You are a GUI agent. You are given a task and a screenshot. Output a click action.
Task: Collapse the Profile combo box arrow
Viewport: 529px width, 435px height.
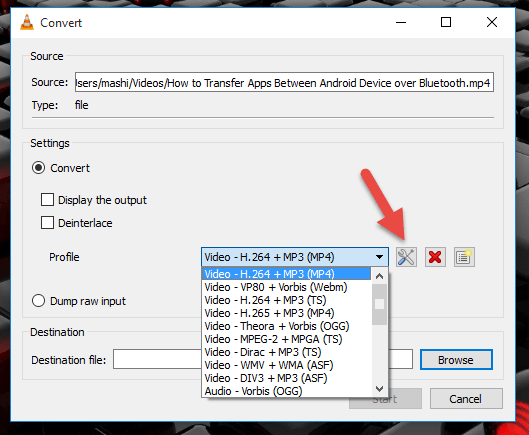(x=380, y=257)
